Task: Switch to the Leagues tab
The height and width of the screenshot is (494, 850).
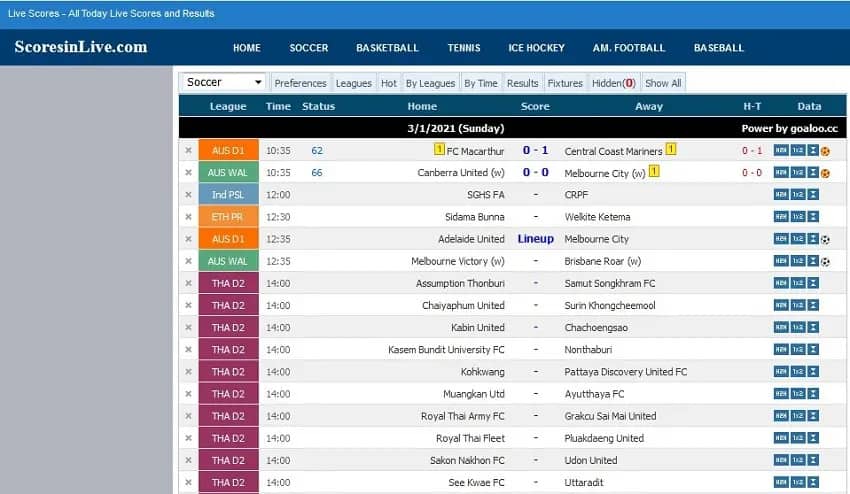Action: (x=353, y=83)
